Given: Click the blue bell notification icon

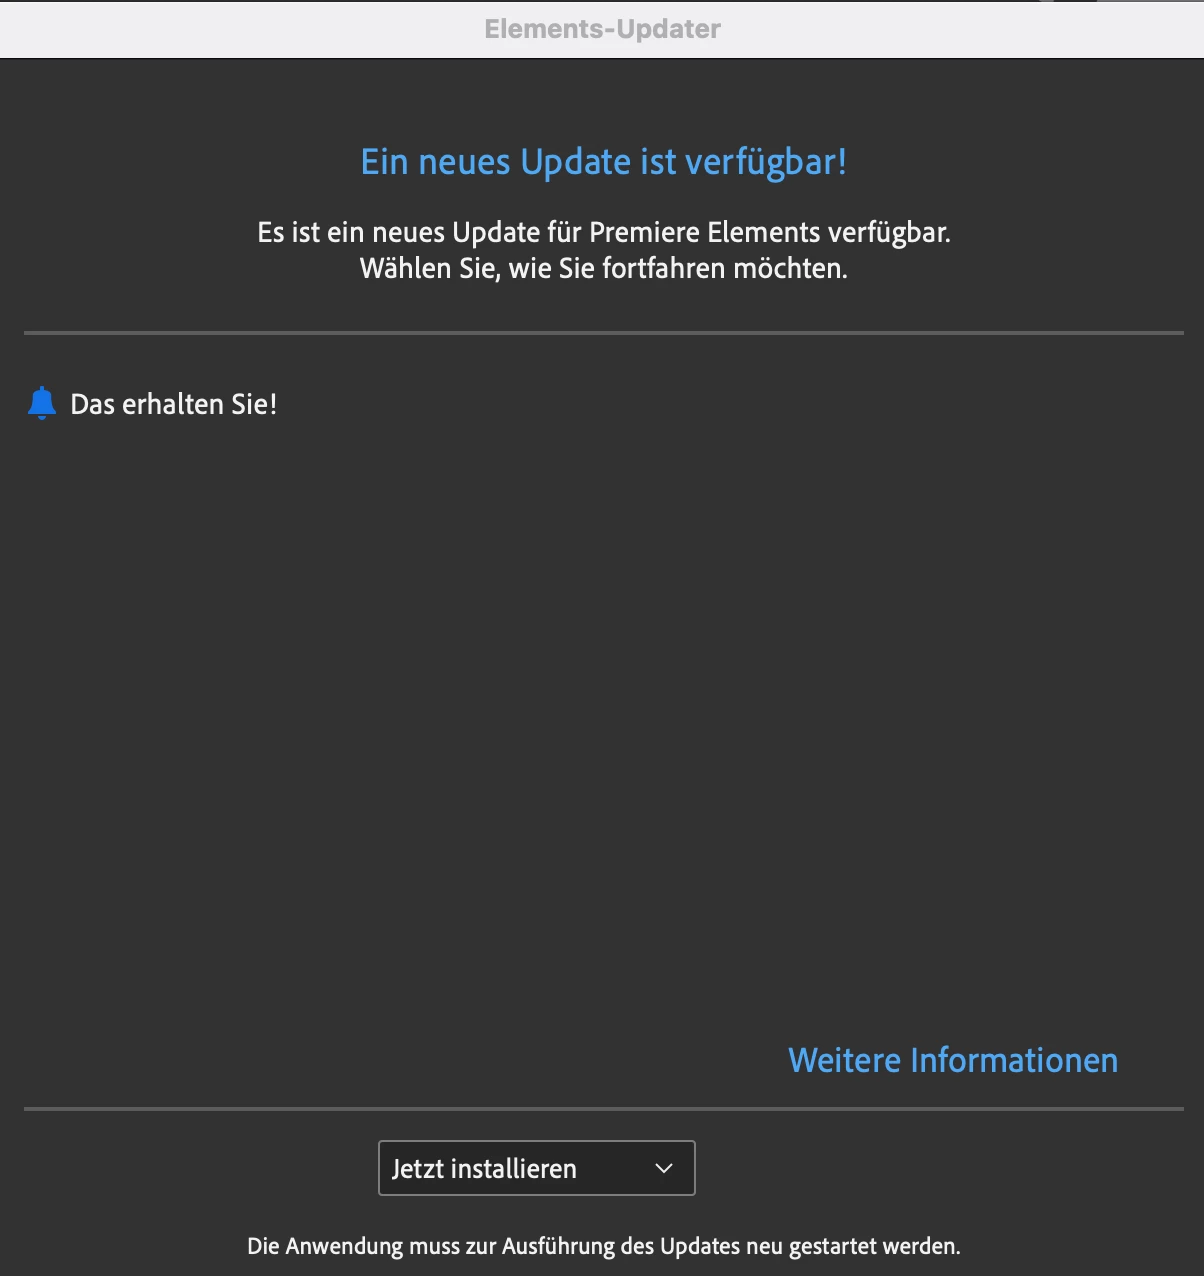Looking at the screenshot, I should coord(42,403).
